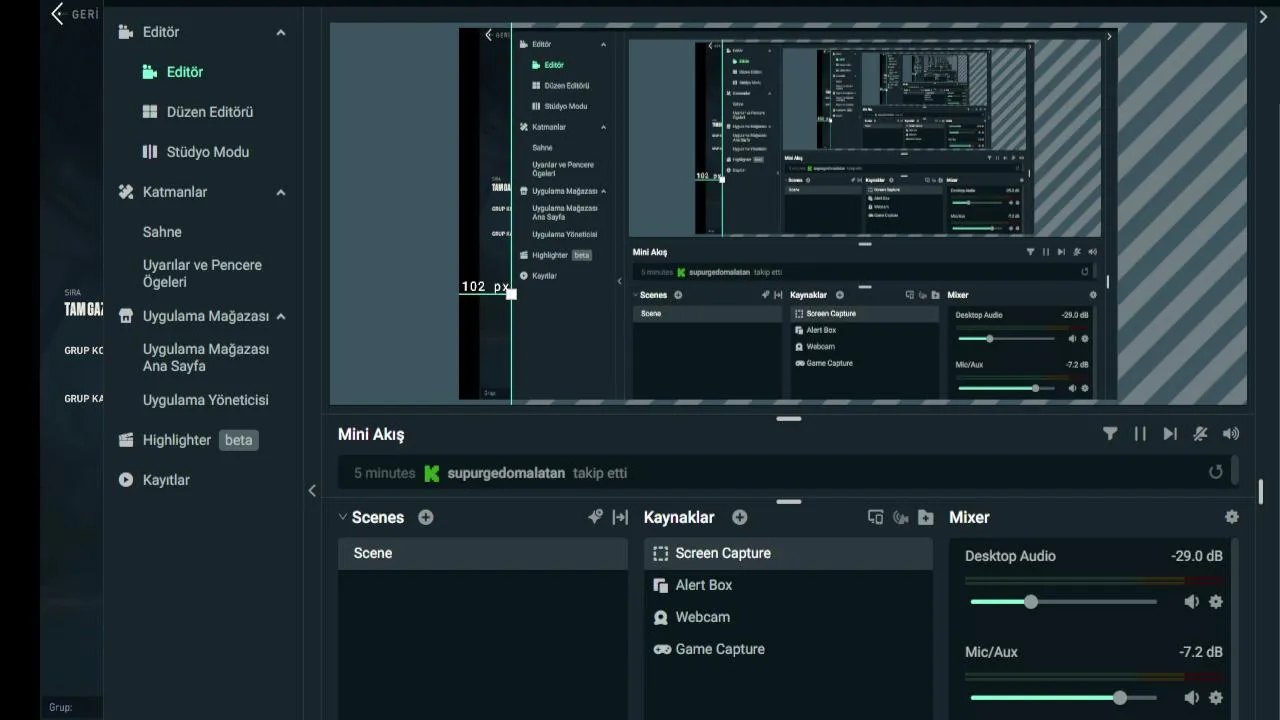Open Uygulama Yöneticisi
Viewport: 1280px width, 720px height.
206,400
